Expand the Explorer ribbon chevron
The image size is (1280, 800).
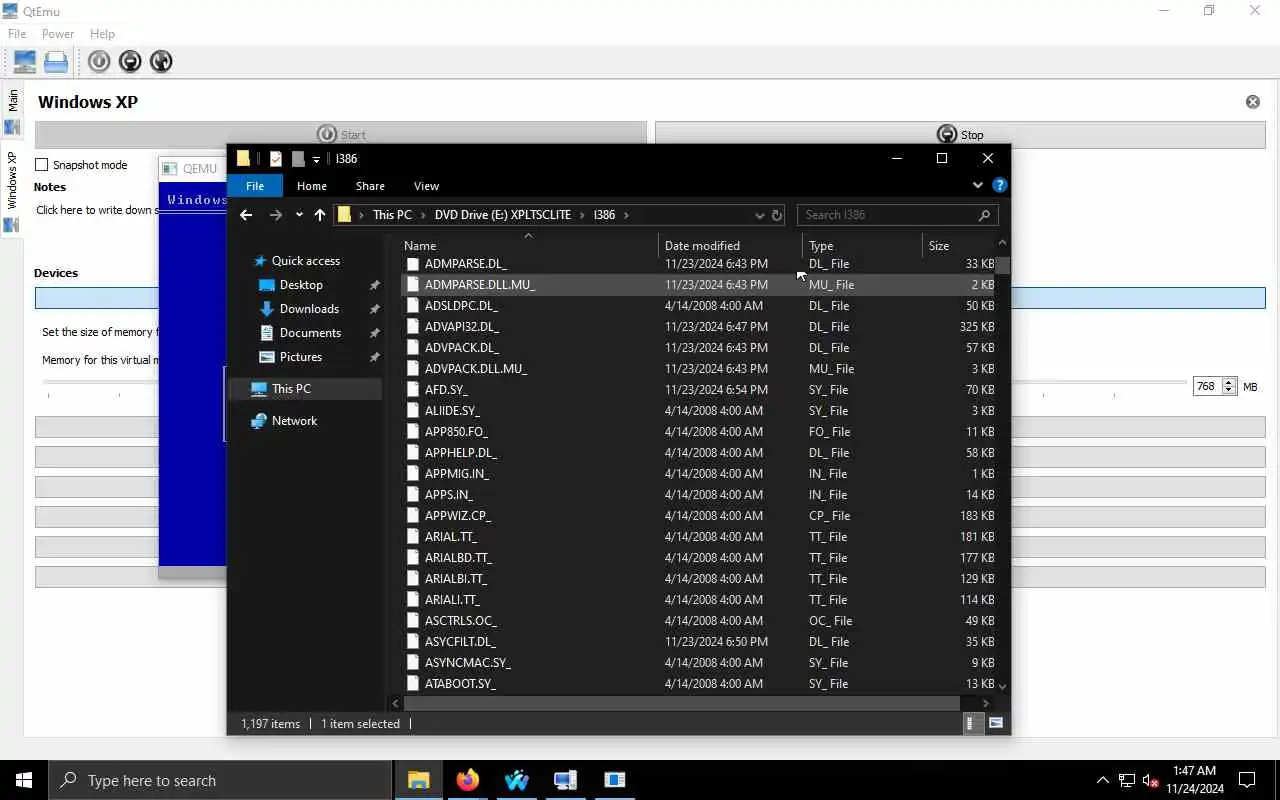[978, 185]
